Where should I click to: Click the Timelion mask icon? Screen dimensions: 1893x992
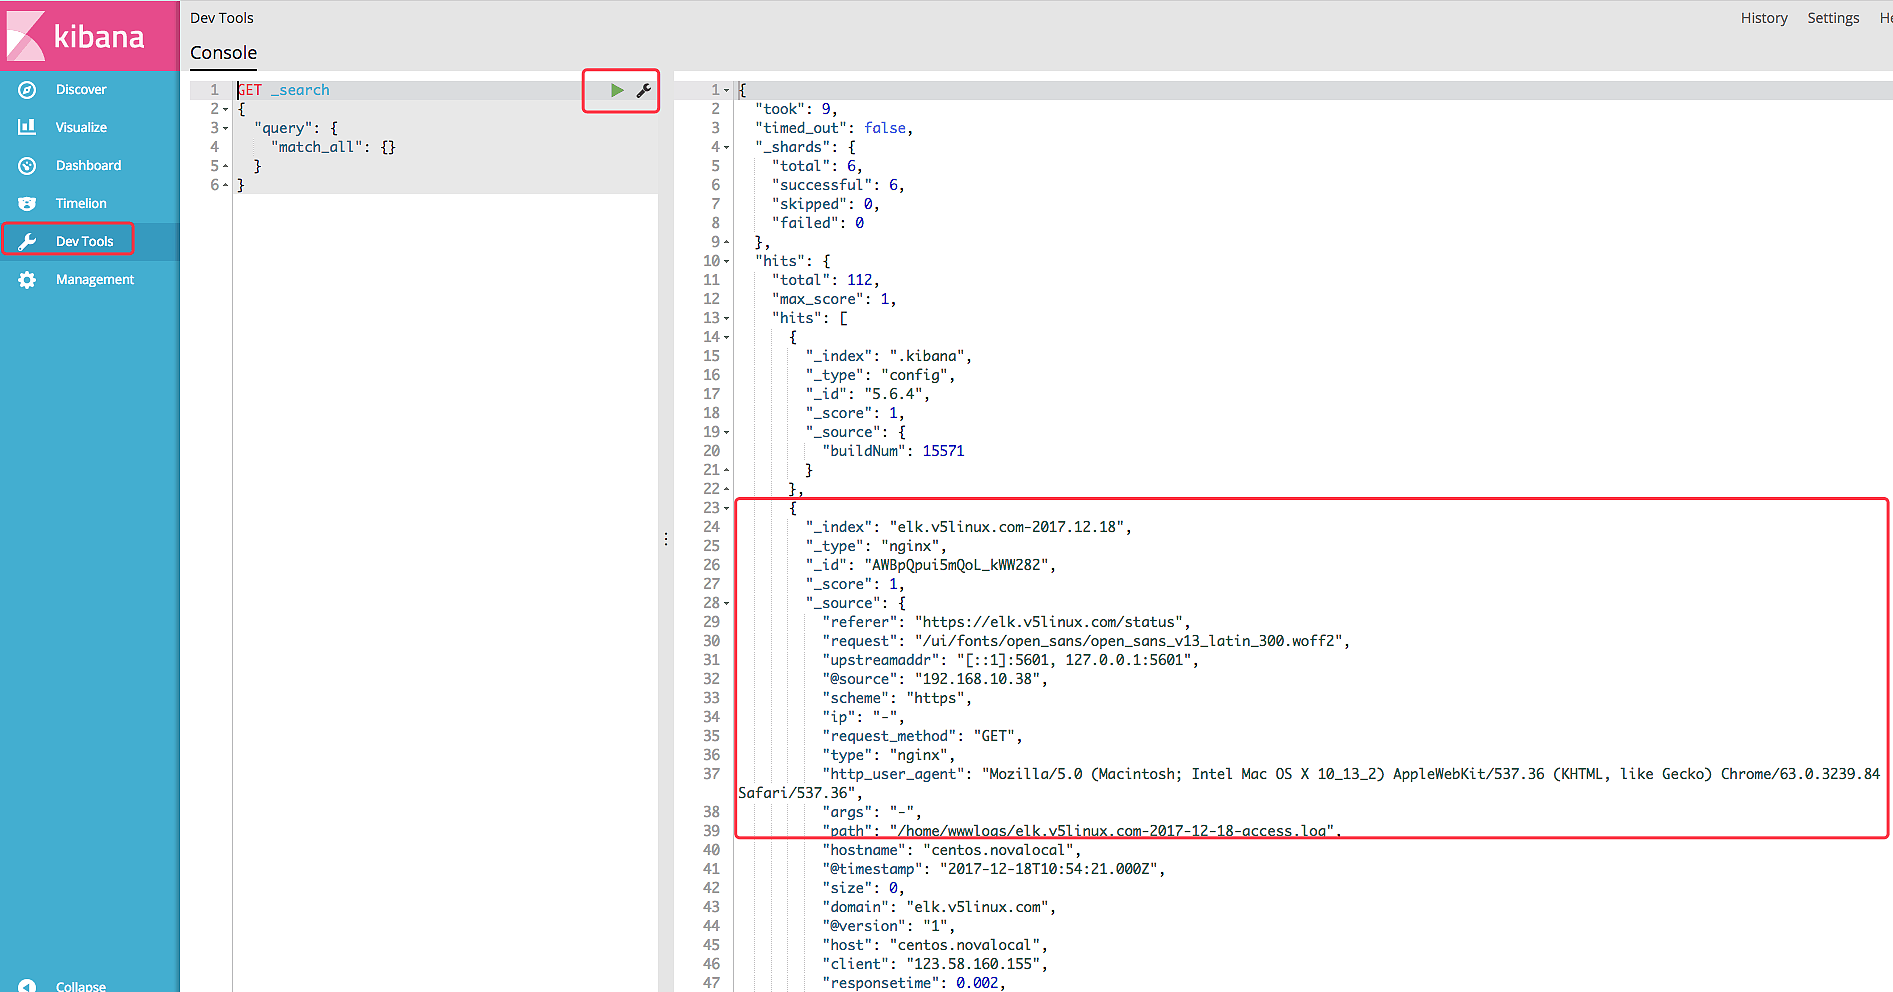tap(27, 204)
